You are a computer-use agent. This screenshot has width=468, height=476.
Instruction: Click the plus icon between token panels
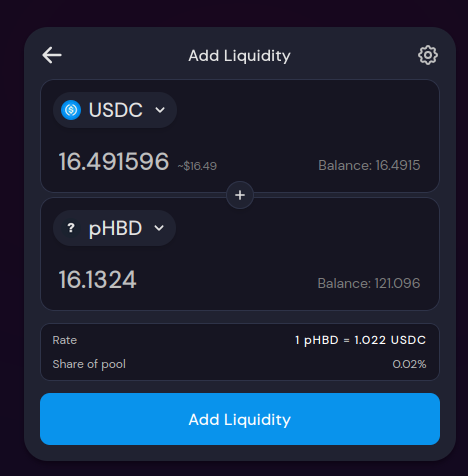pos(240,195)
